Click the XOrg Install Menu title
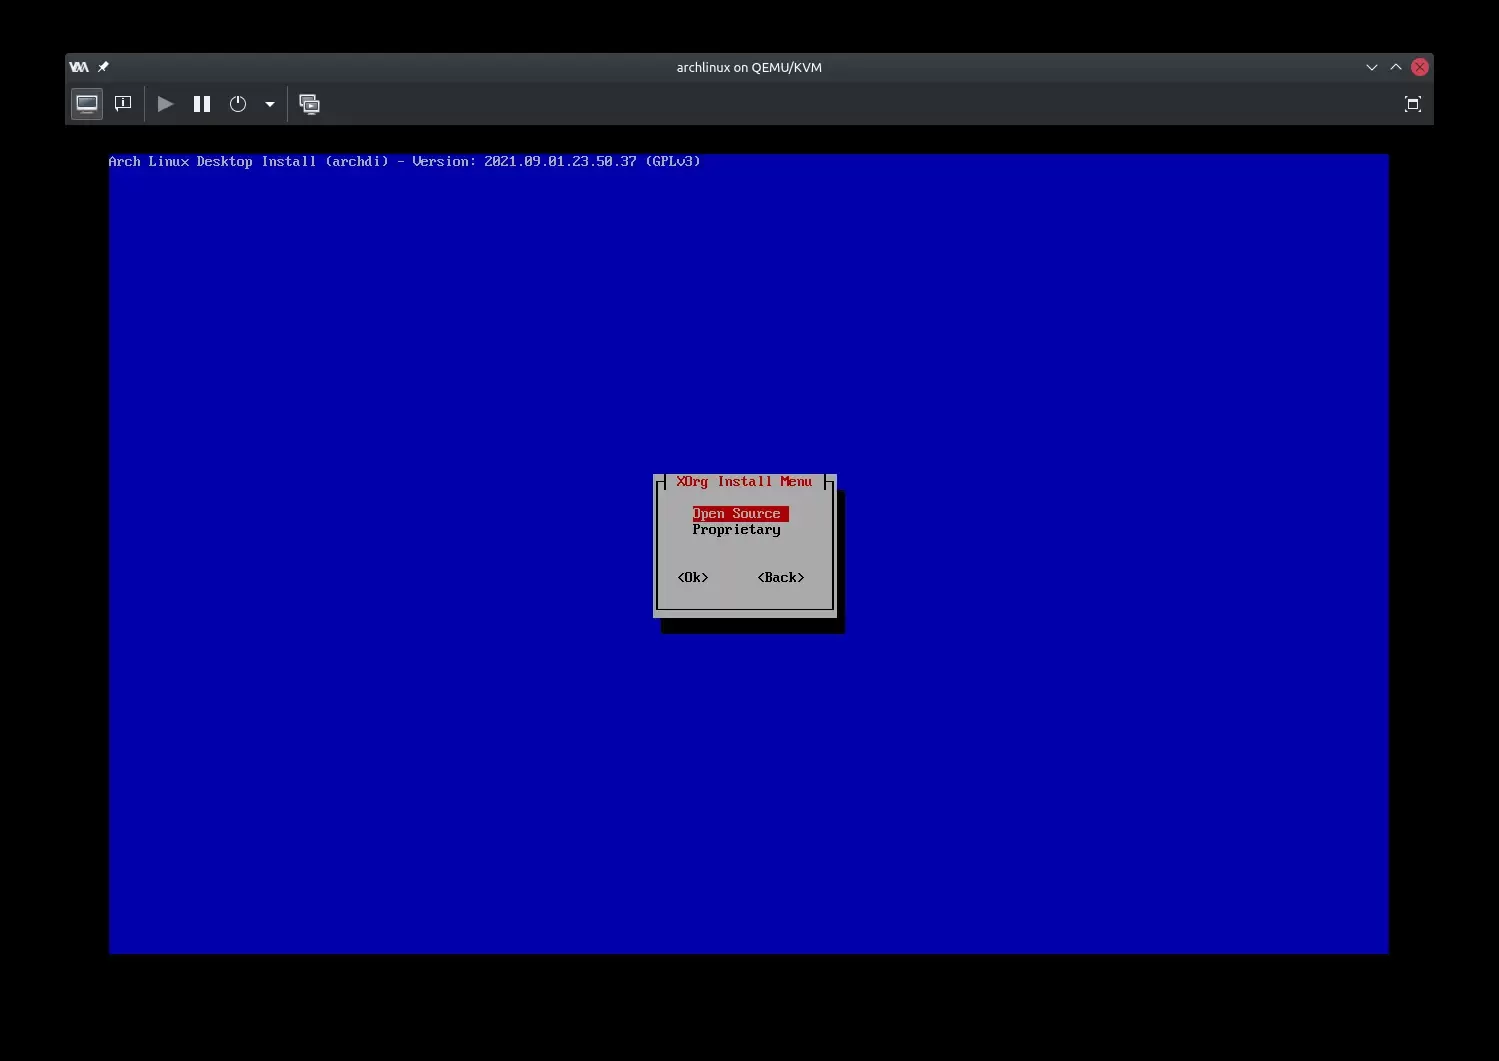1499x1061 pixels. click(x=744, y=482)
